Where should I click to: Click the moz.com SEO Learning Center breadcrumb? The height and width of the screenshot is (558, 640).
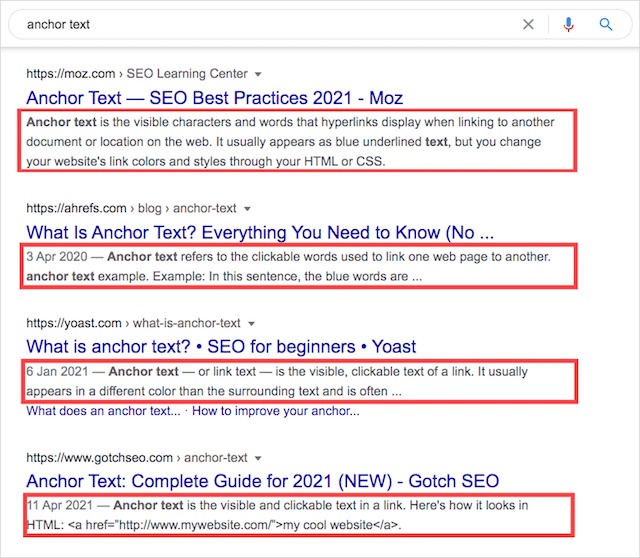[x=136, y=74]
